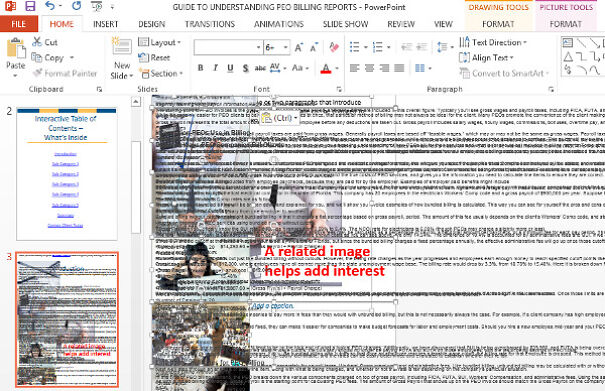Click the Numbering list icon
The image size is (605, 391).
378,47
